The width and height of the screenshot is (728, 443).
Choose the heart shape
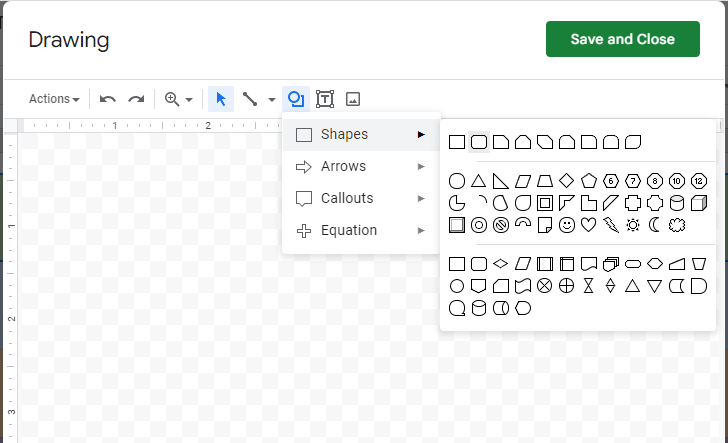pos(589,225)
